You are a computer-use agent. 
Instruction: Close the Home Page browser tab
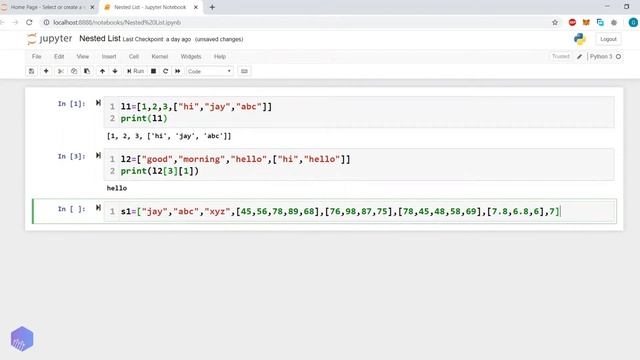pyautogui.click(x=92, y=7)
